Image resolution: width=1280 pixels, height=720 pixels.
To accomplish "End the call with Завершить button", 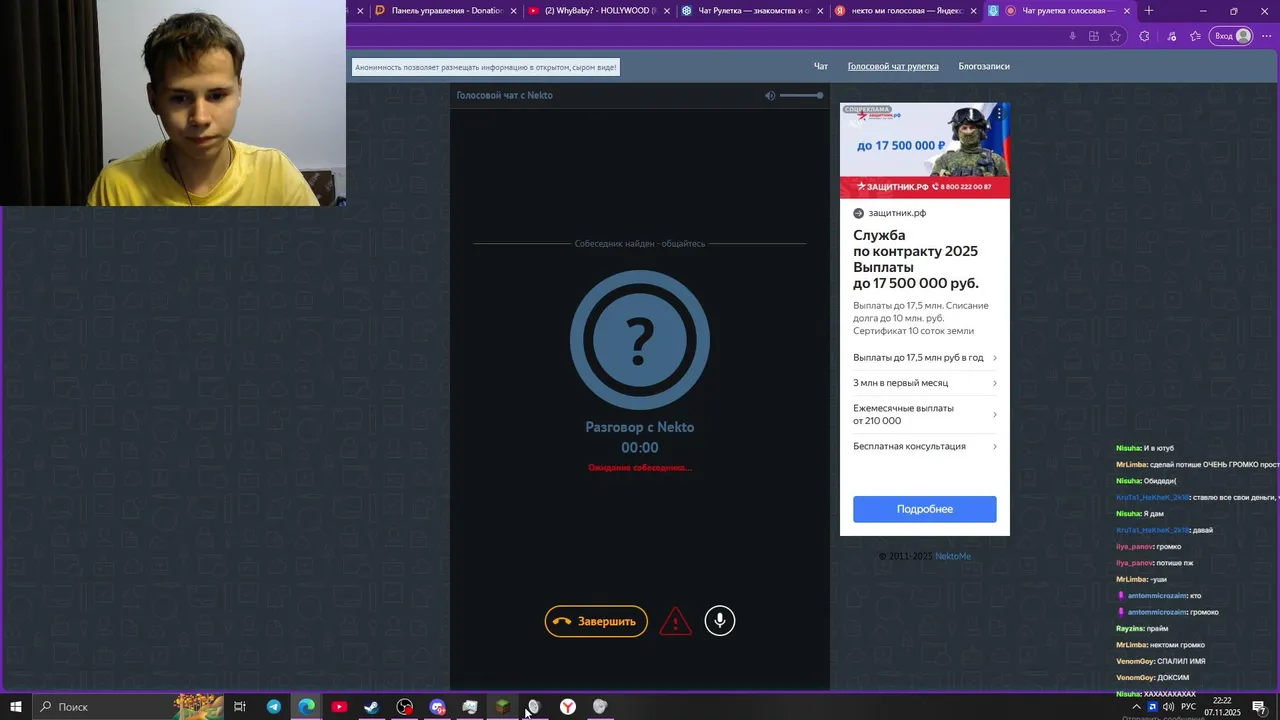I will point(596,621).
